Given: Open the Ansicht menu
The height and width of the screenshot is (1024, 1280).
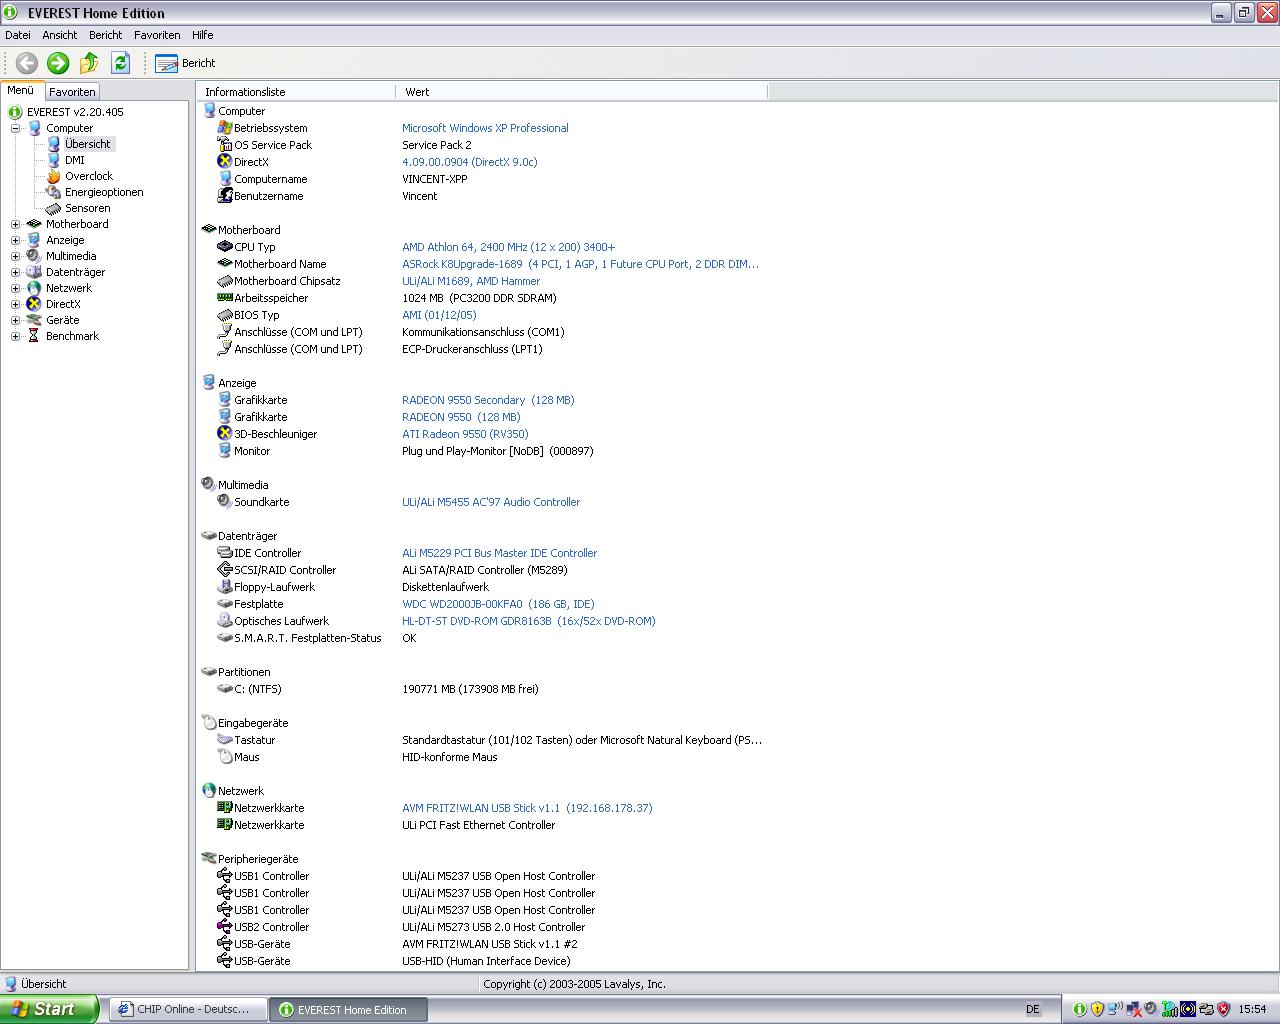Looking at the screenshot, I should click(x=60, y=35).
